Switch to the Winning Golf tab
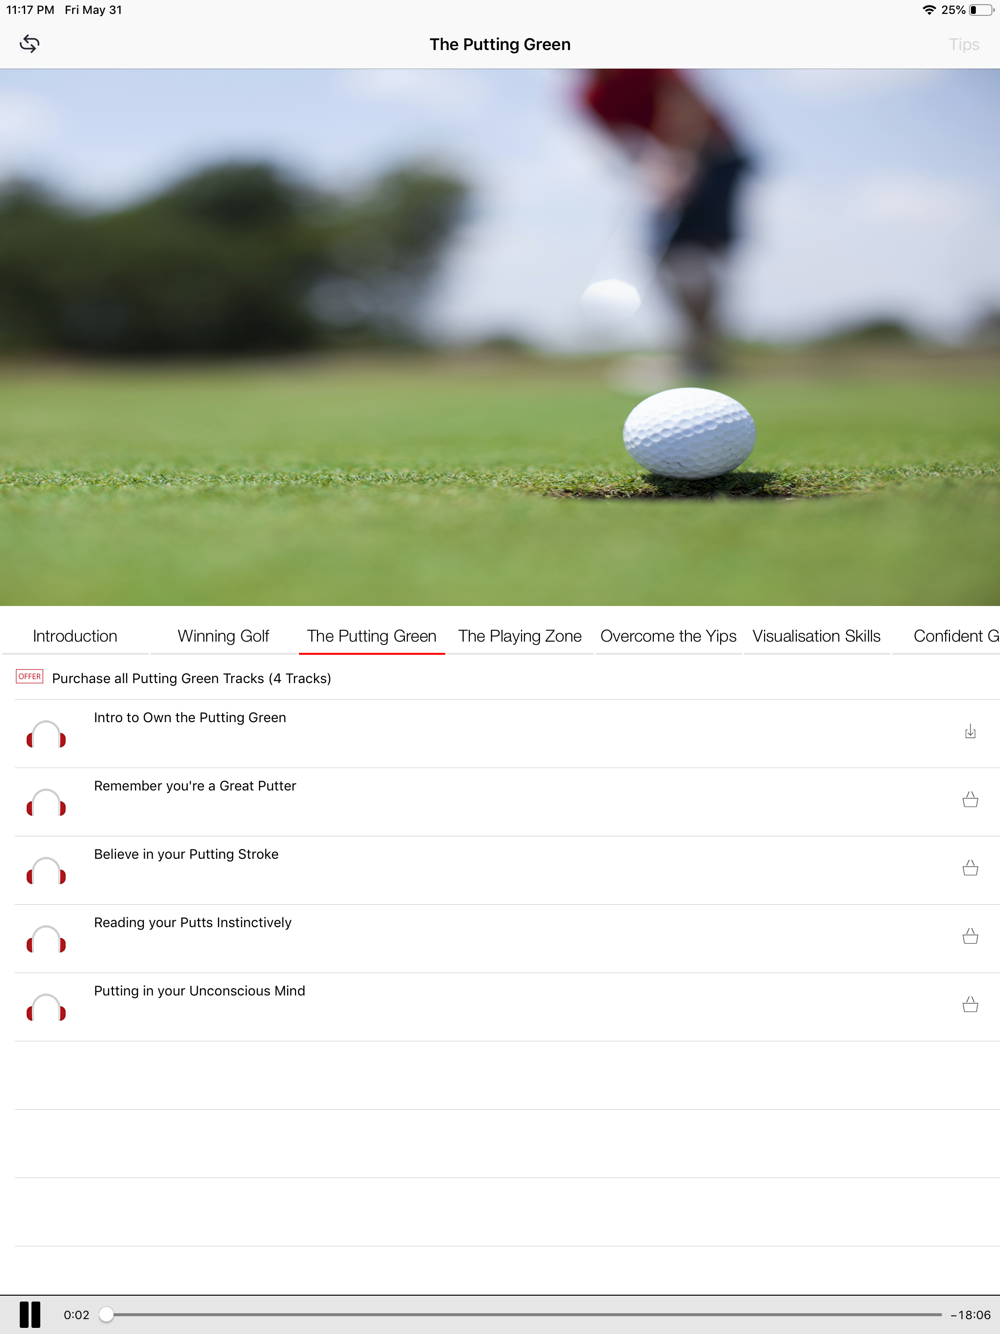The width and height of the screenshot is (1000, 1334). (223, 636)
